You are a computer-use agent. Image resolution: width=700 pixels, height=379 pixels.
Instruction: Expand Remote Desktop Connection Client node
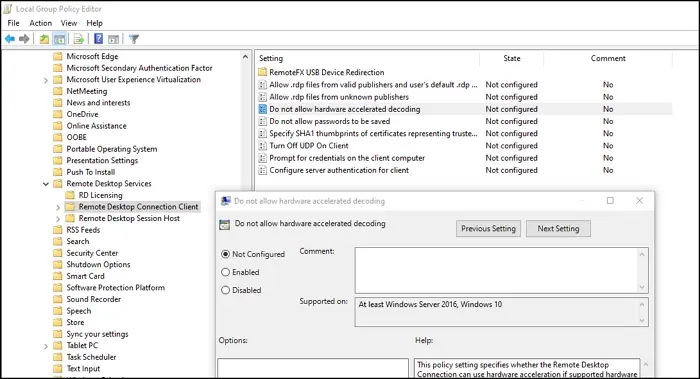click(x=58, y=207)
